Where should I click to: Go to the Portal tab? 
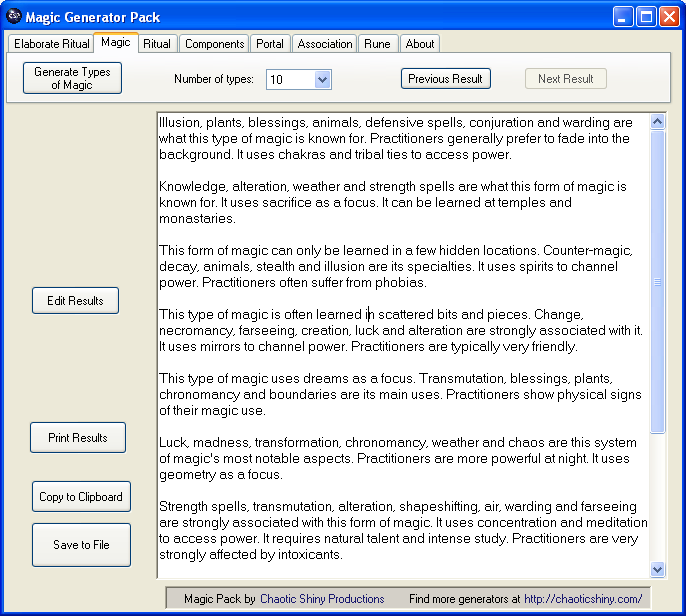click(x=270, y=44)
